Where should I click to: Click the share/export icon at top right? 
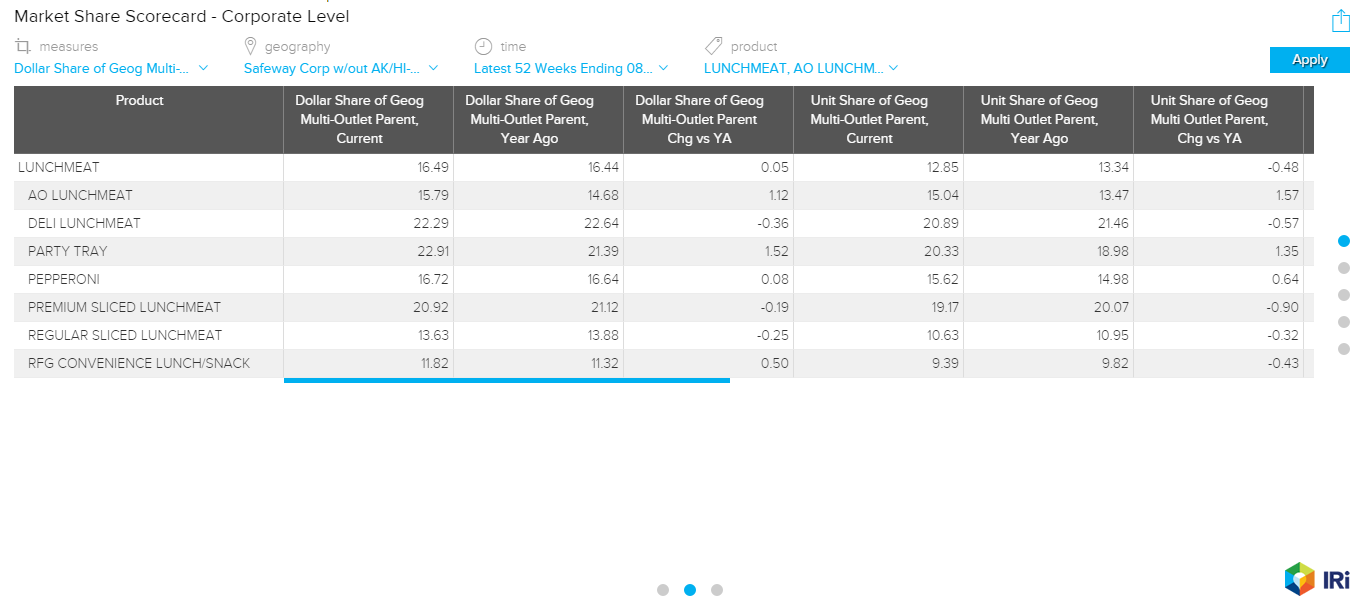(1340, 20)
